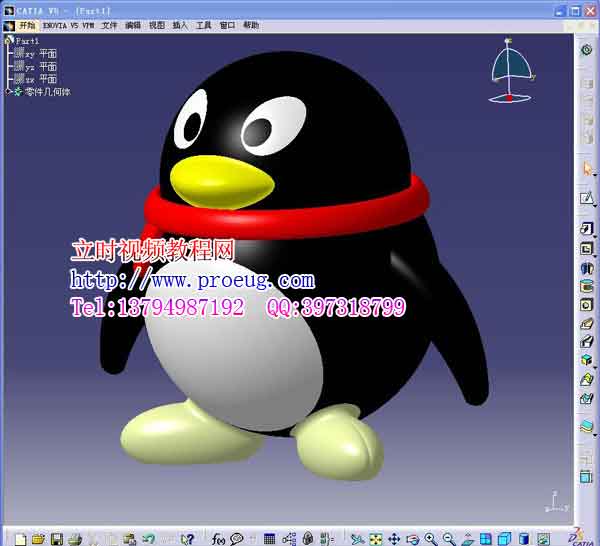The width and height of the screenshot is (600, 546).
Task: Open the Sketcher tool icon
Action: [x=586, y=198]
